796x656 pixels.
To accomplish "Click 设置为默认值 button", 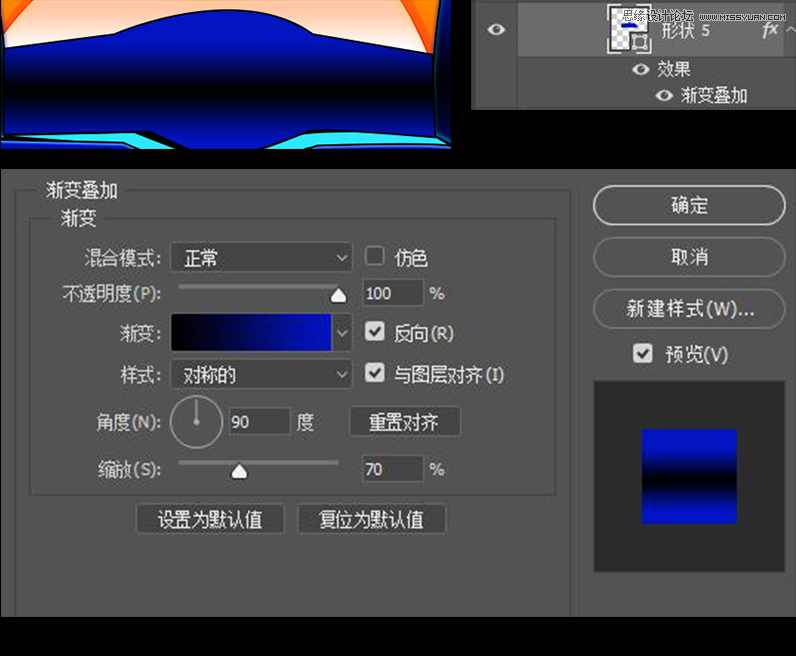I will (210, 519).
